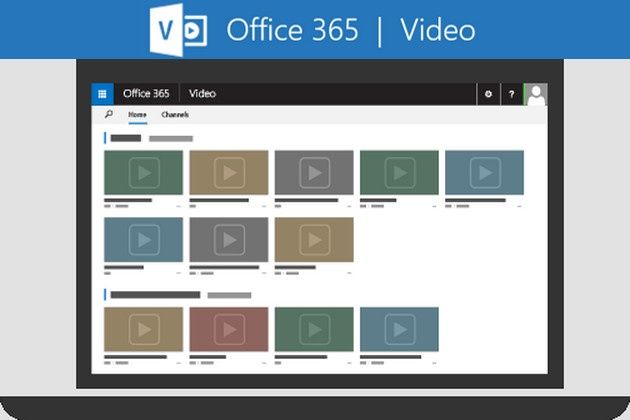Screen dimensions: 630x420
Task: Click the Office 365 link in the black header
Action: (146, 94)
